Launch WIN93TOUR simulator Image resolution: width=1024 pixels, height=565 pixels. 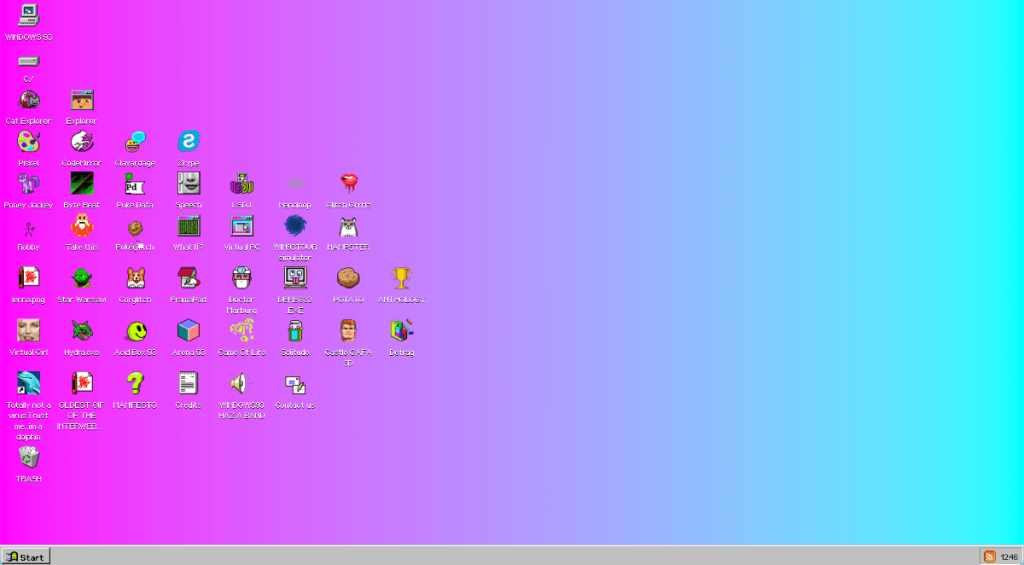295,226
